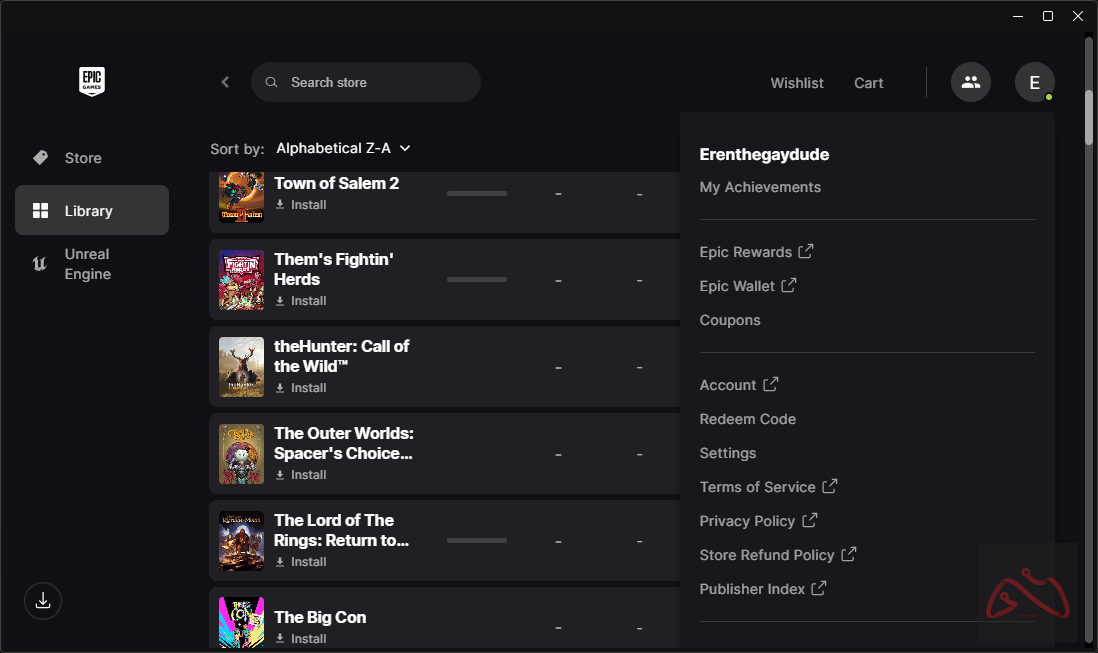Click the progress bar on Them's Fightin' Herds

coord(476,280)
